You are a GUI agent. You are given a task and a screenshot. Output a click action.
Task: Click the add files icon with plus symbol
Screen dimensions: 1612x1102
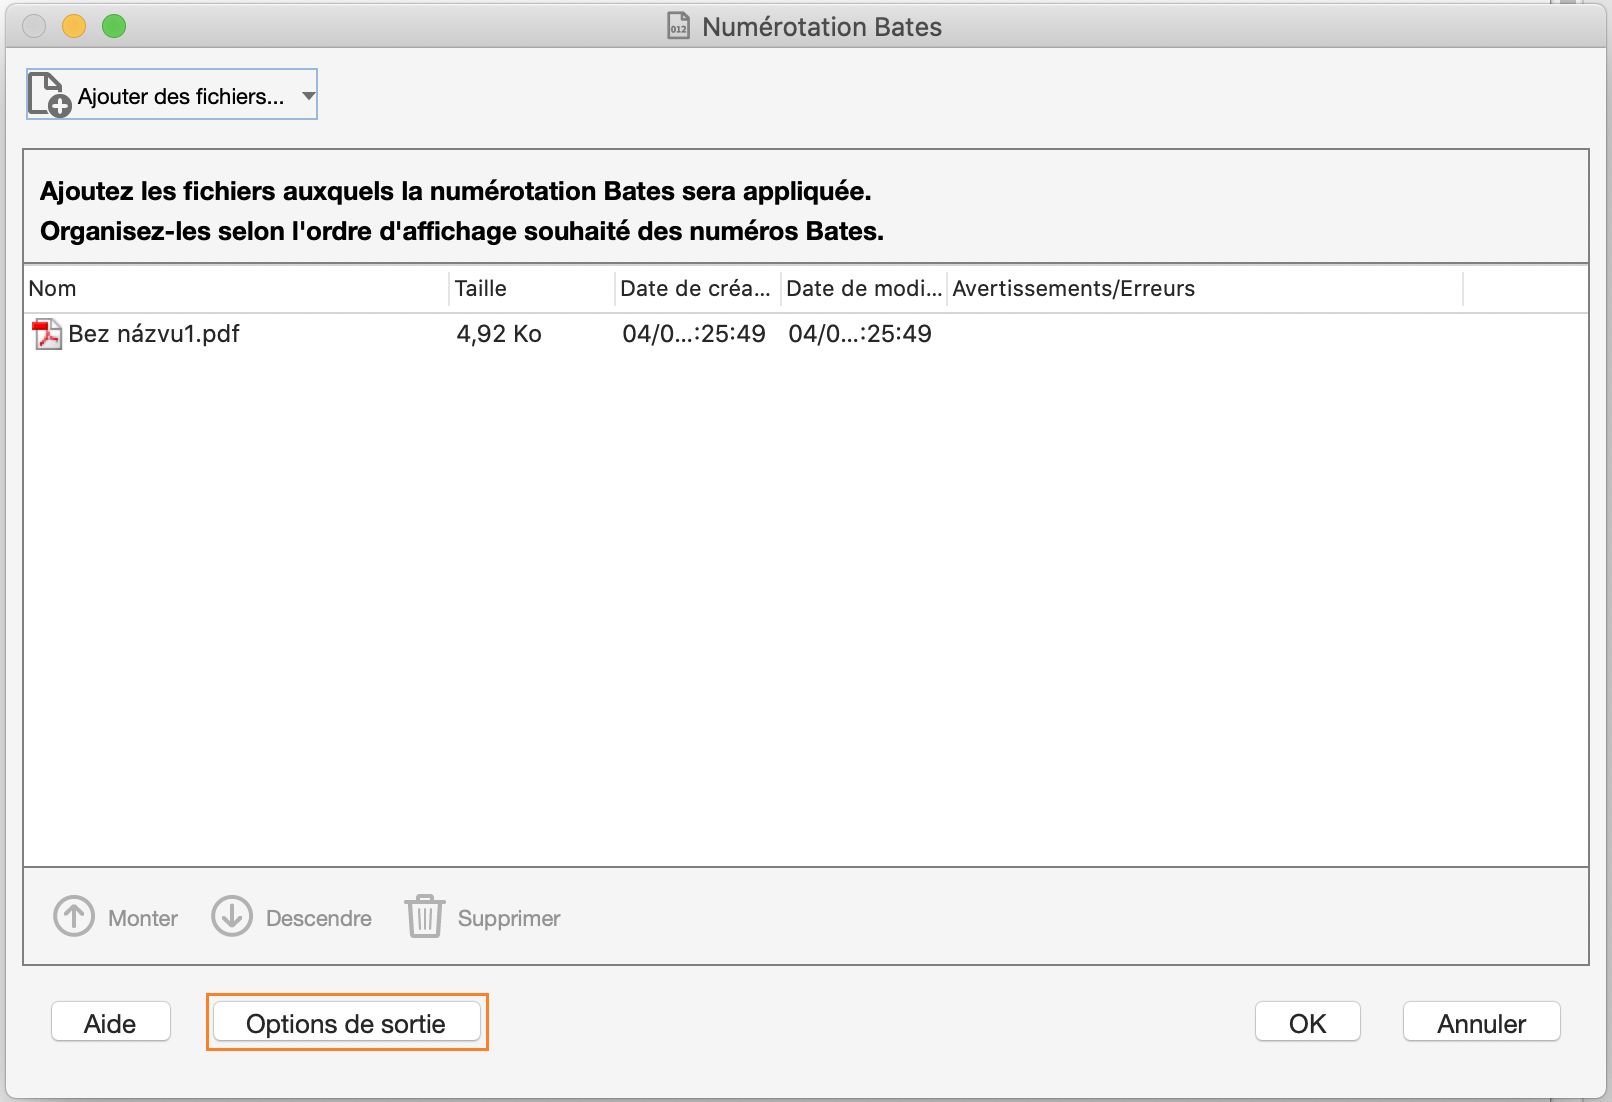point(47,93)
